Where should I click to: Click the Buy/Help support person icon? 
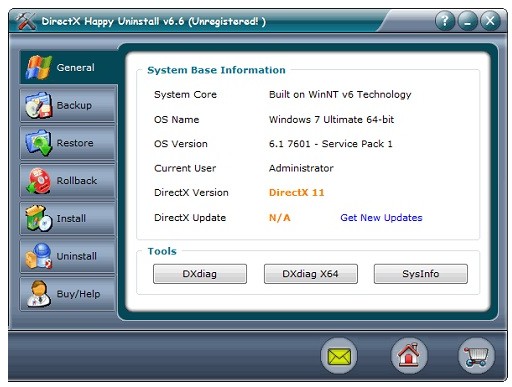39,294
